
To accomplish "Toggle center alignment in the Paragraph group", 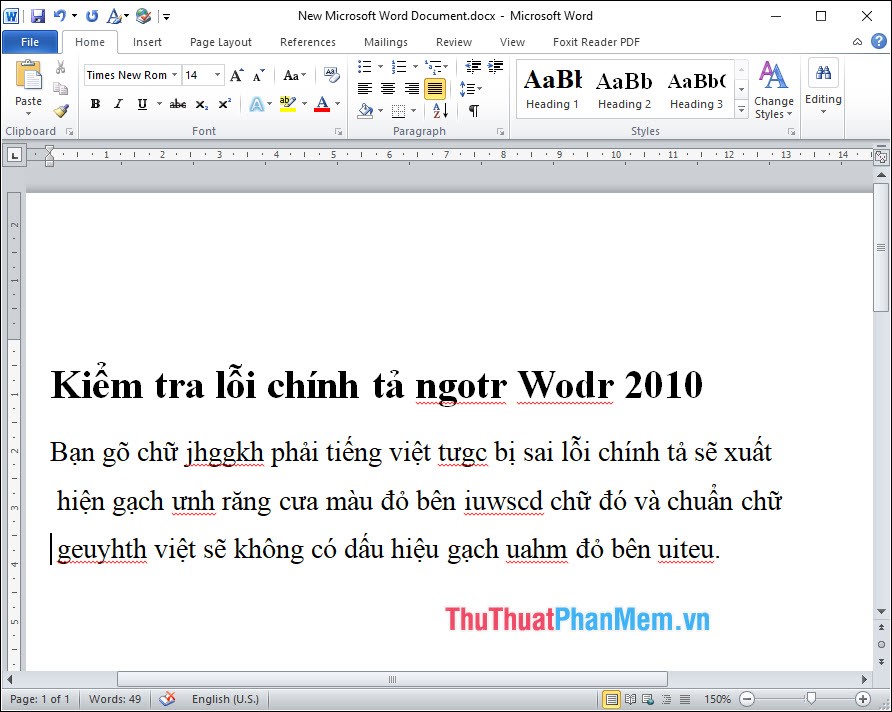I will point(387,87).
